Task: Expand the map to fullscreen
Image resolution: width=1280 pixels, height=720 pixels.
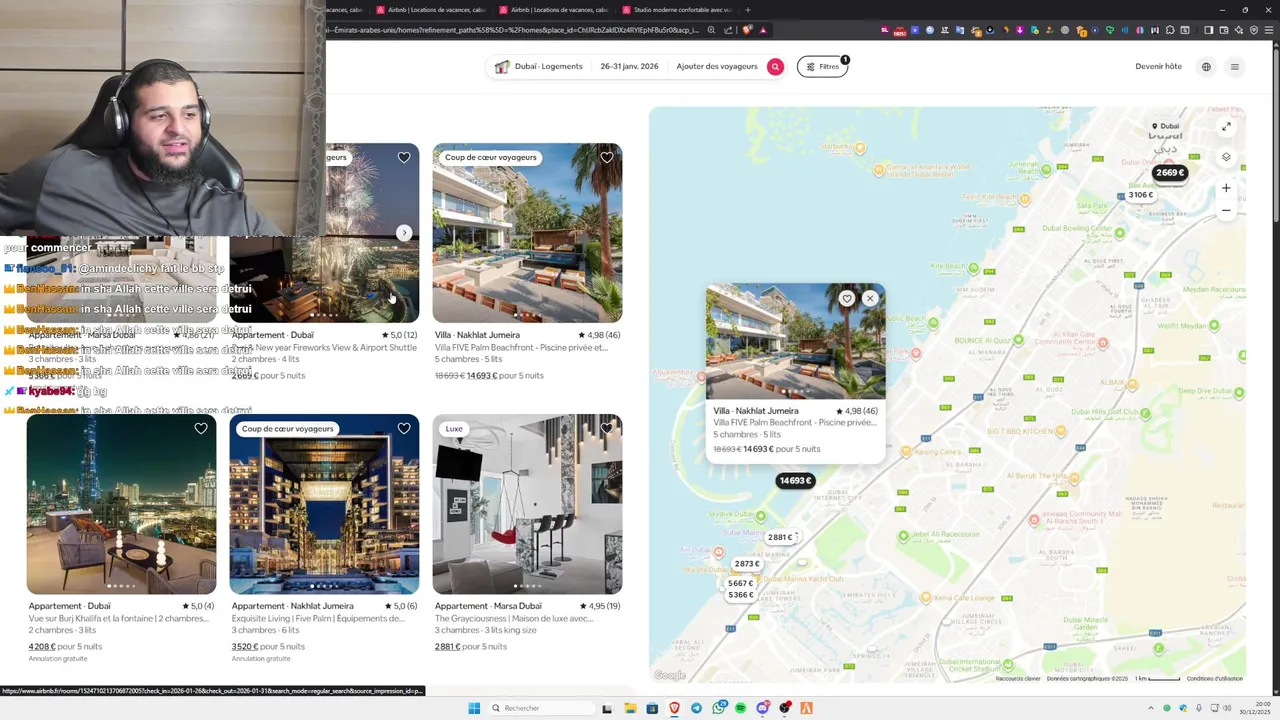Action: click(1226, 126)
